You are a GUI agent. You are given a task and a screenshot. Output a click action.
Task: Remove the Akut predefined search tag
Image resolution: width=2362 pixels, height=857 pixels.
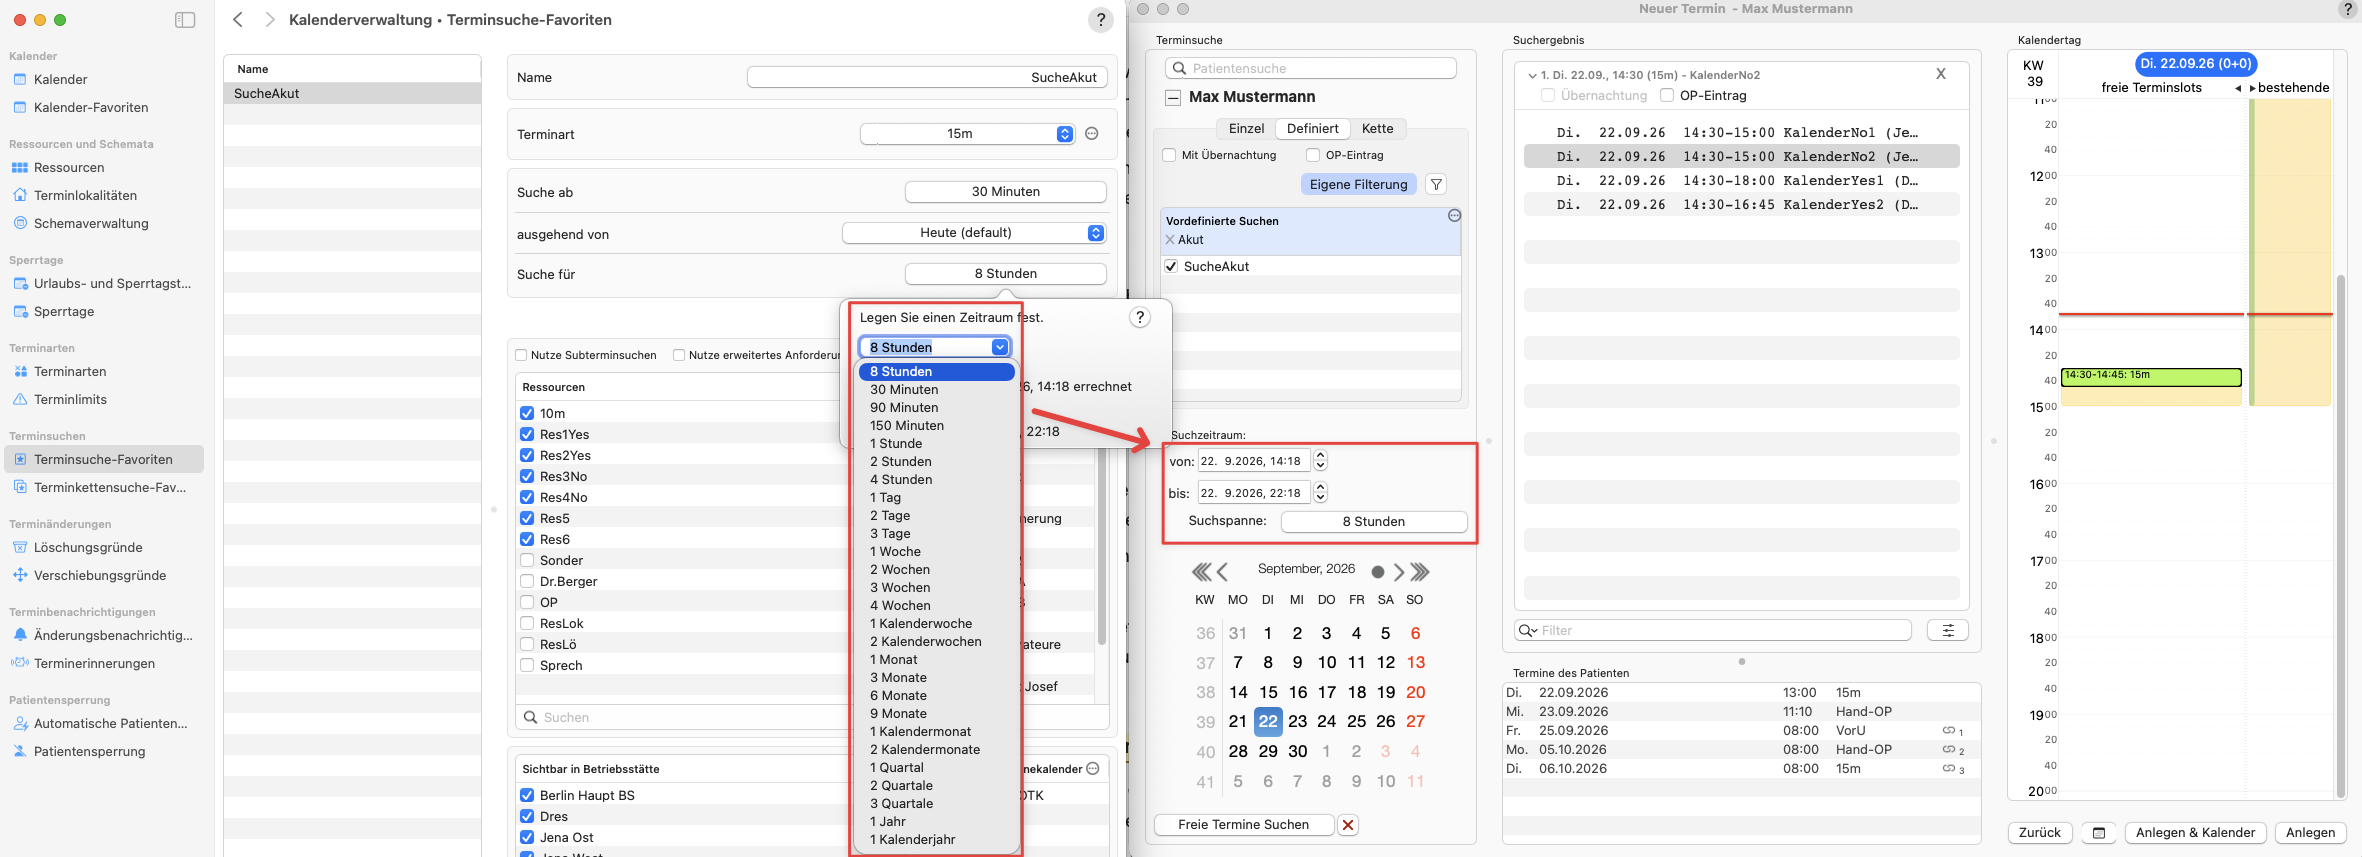pyautogui.click(x=1170, y=240)
